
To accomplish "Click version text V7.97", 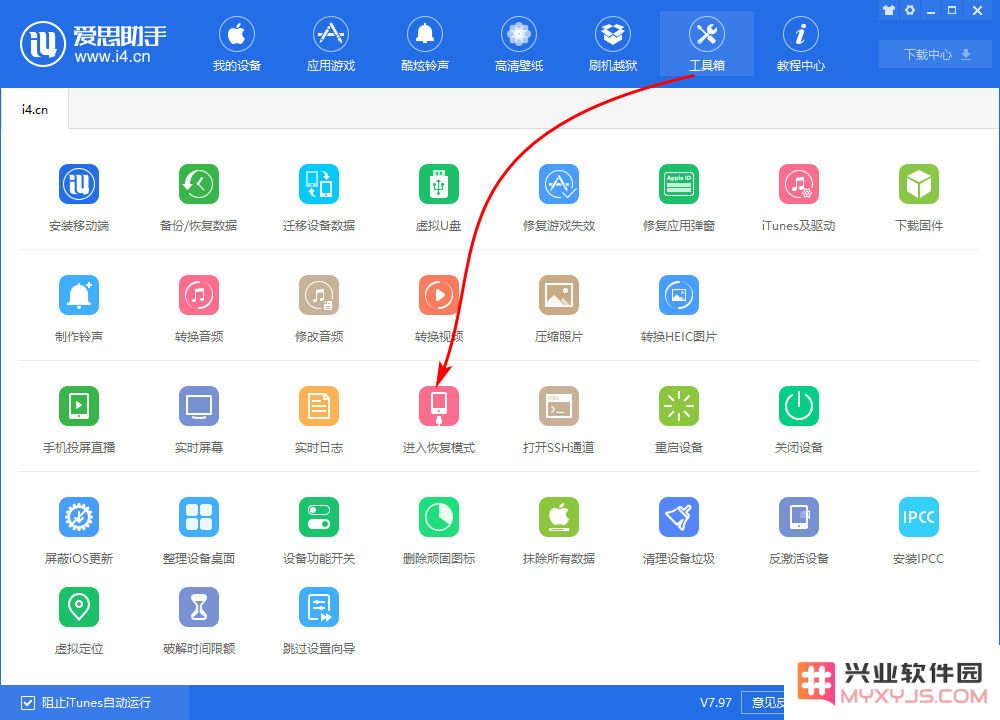I will 716,703.
